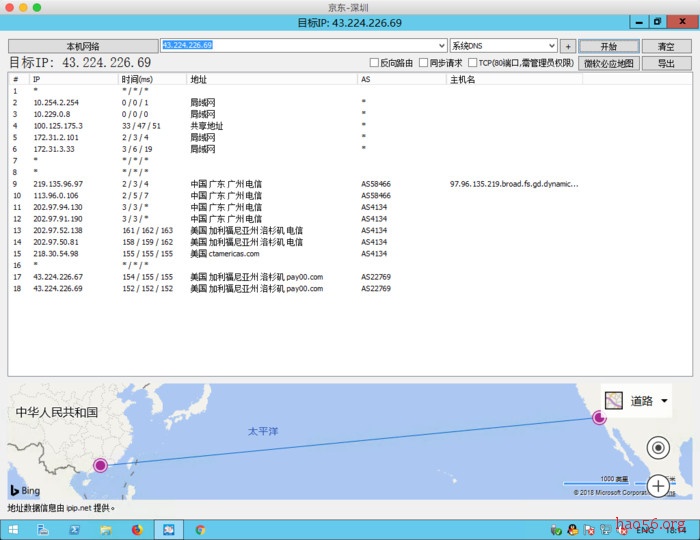Sort by 地址 column header
This screenshot has width=700, height=540.
[272, 79]
